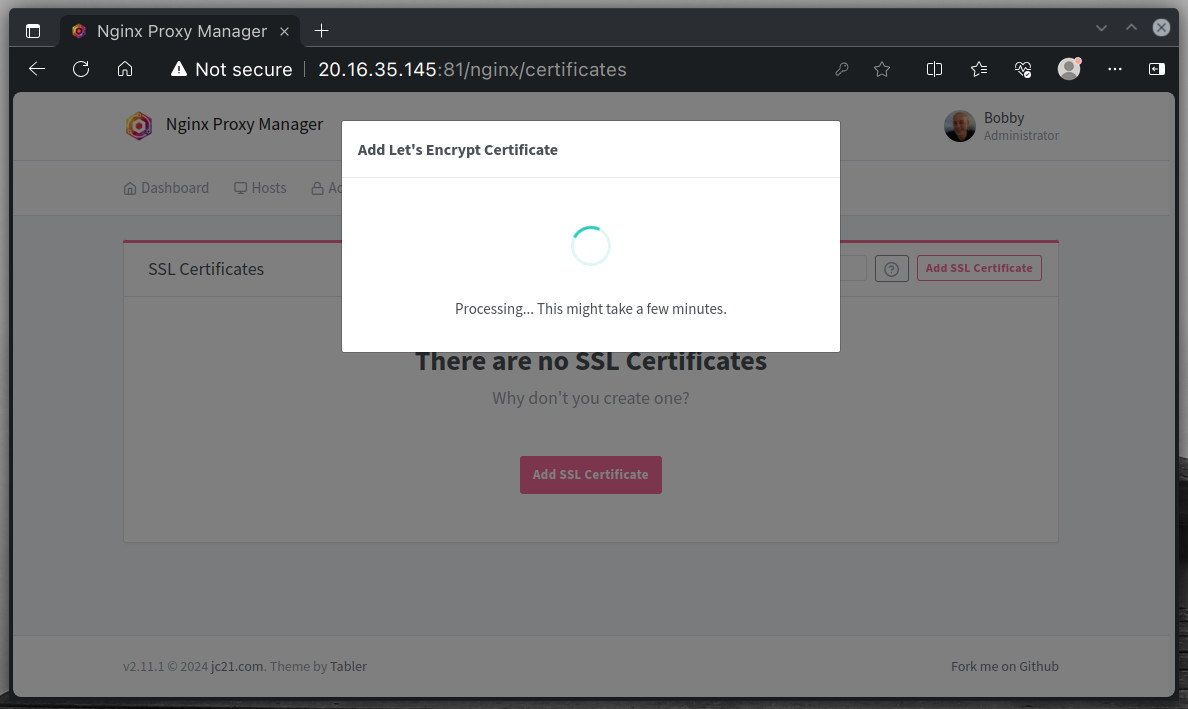The width and height of the screenshot is (1188, 709).
Task: Open the saved passwords key icon
Action: 842,69
